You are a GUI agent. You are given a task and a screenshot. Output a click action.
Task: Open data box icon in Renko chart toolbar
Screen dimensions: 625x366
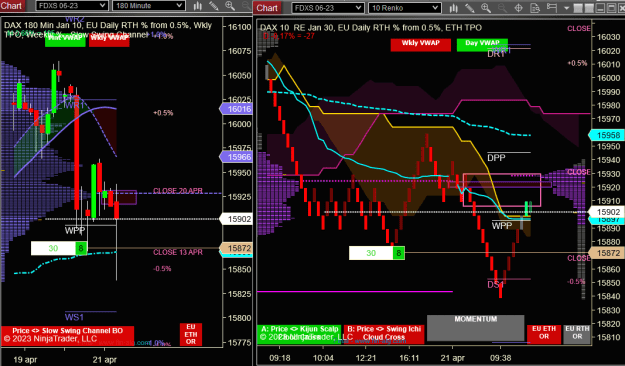535,8
